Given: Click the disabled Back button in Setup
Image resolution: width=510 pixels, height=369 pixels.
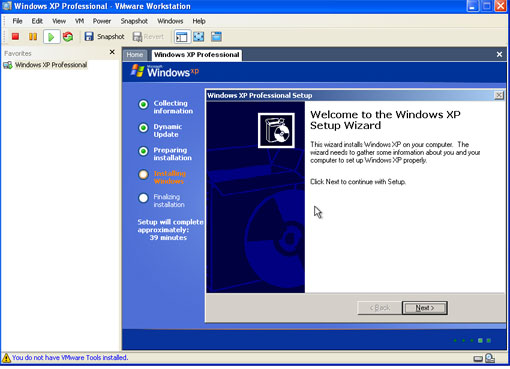Looking at the screenshot, I should point(380,308).
